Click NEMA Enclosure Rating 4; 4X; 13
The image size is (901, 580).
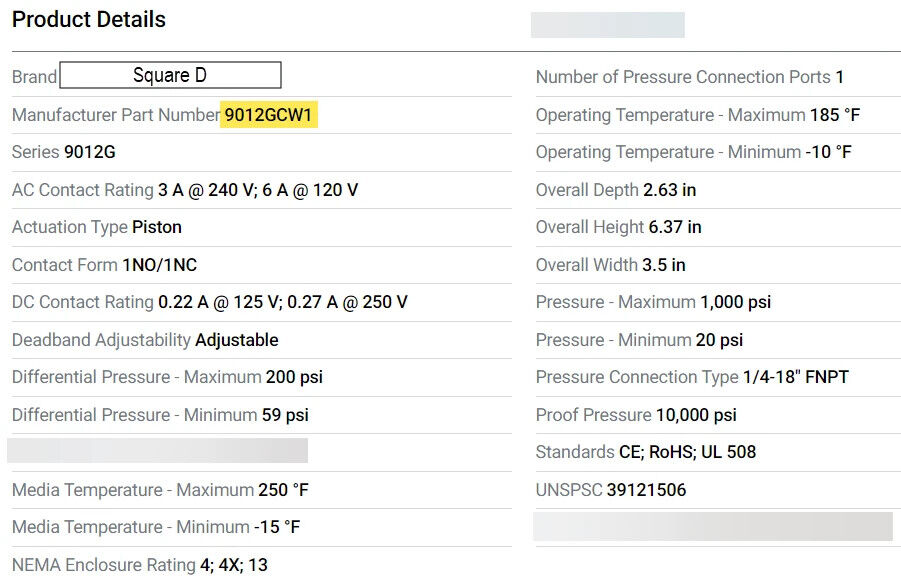coord(234,565)
